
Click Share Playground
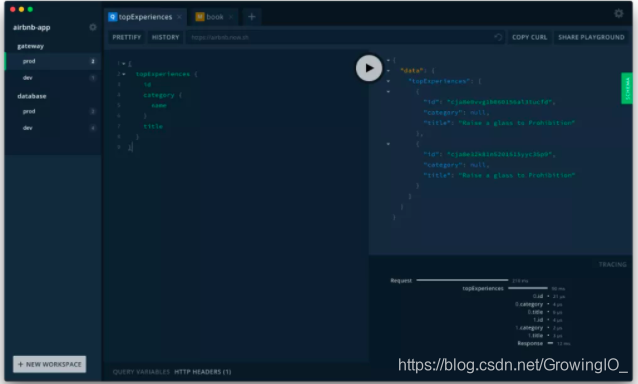click(591, 37)
